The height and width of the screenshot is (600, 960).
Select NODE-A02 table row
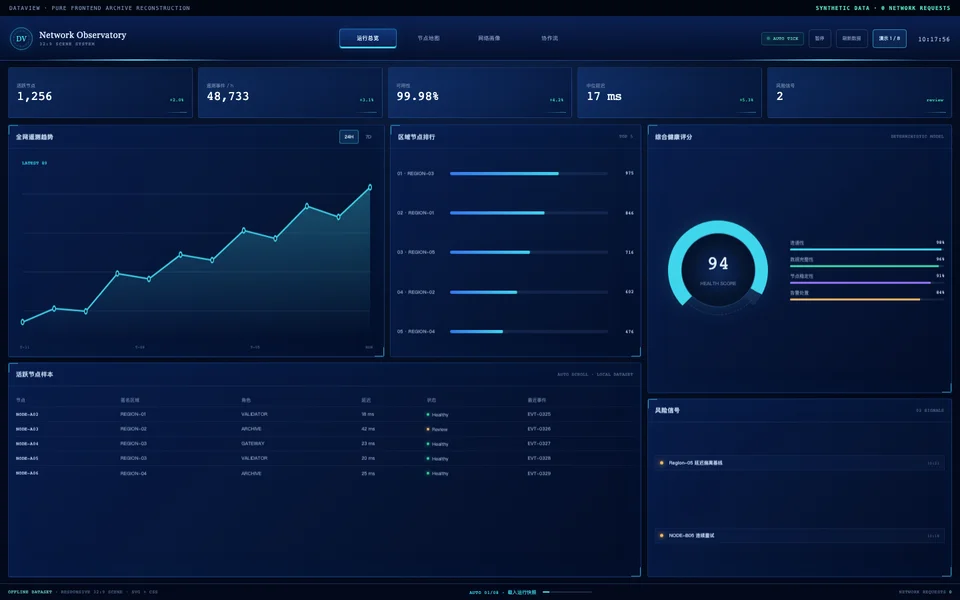point(324,414)
